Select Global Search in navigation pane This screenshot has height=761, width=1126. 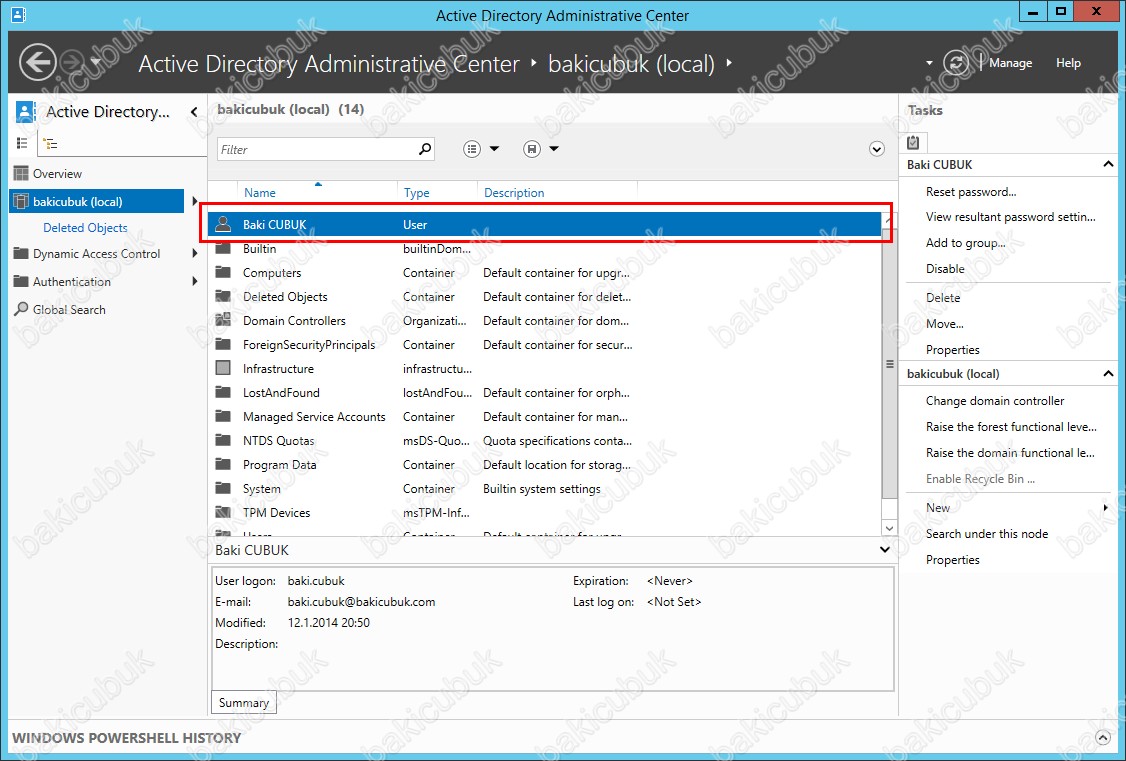pyautogui.click(x=69, y=309)
